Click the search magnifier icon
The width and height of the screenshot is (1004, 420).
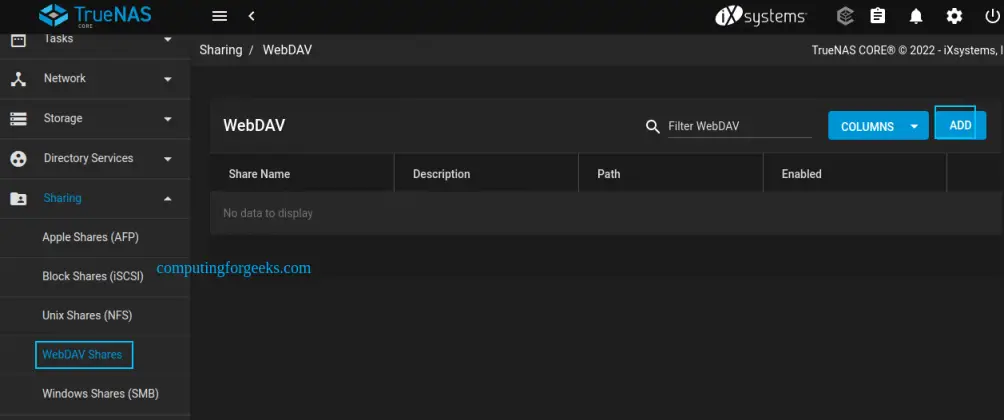point(653,126)
